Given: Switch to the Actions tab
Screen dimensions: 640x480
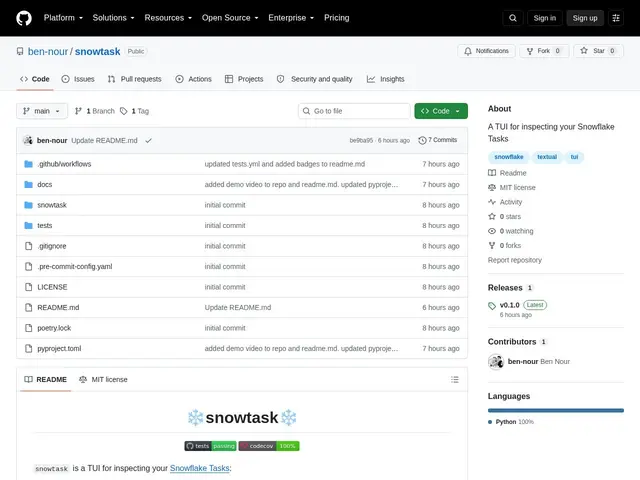Looking at the screenshot, I should point(193,79).
